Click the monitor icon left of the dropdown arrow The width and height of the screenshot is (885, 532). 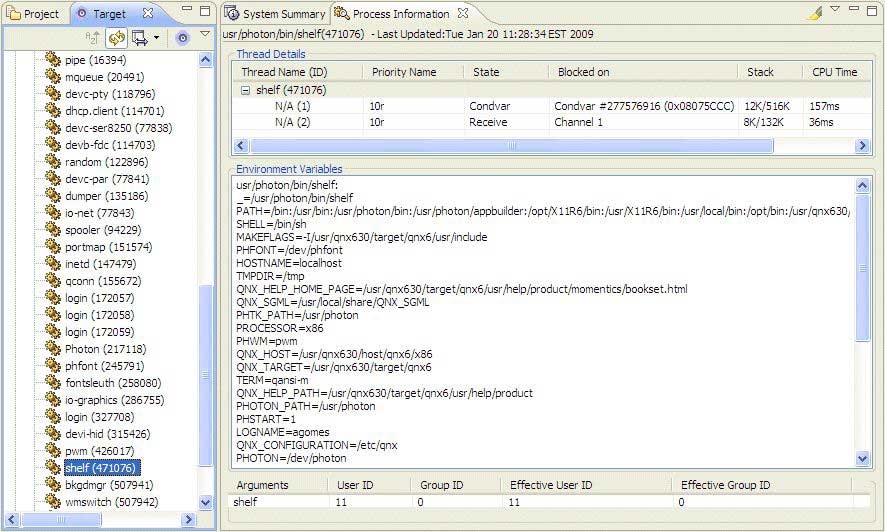(139, 38)
